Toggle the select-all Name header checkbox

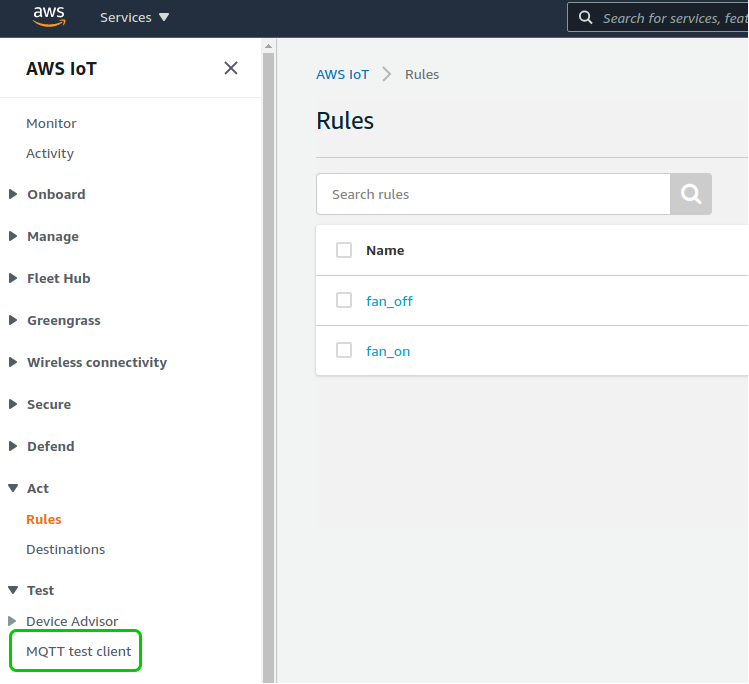(x=343, y=250)
